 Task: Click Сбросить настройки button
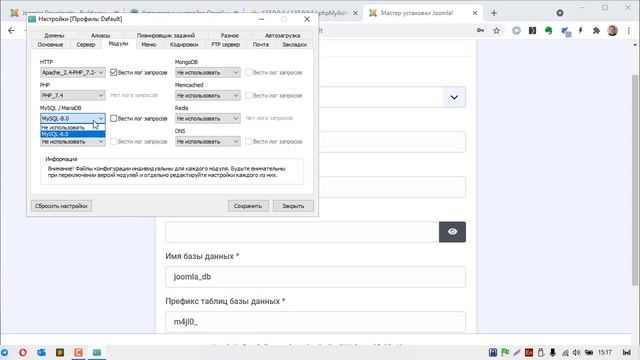coord(61,206)
